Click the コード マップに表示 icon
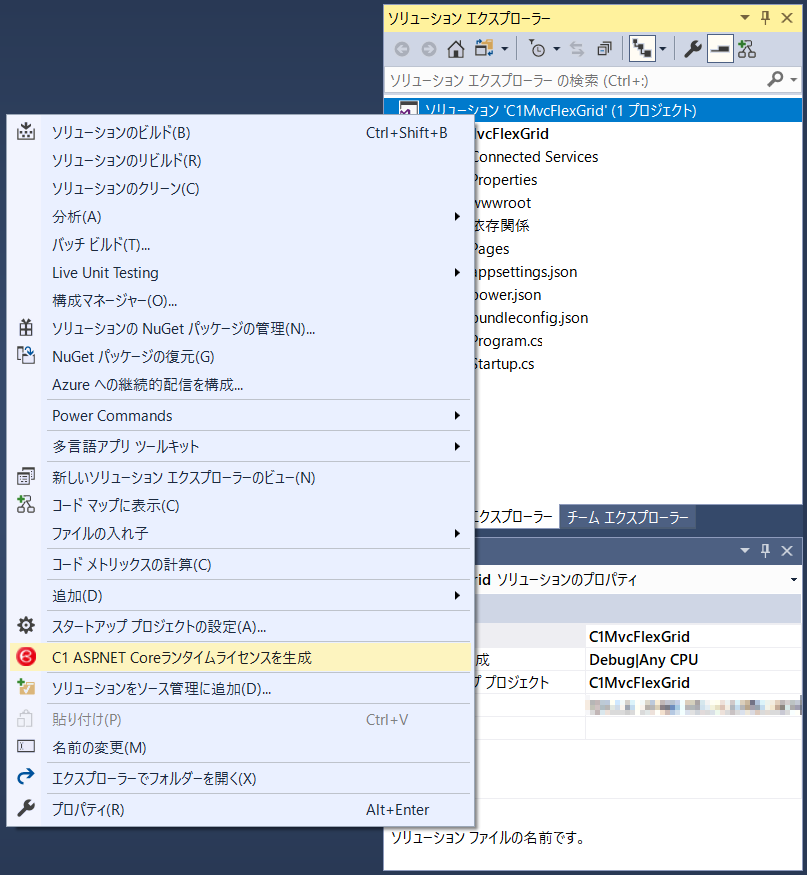This screenshot has height=875, width=807. tap(26, 505)
